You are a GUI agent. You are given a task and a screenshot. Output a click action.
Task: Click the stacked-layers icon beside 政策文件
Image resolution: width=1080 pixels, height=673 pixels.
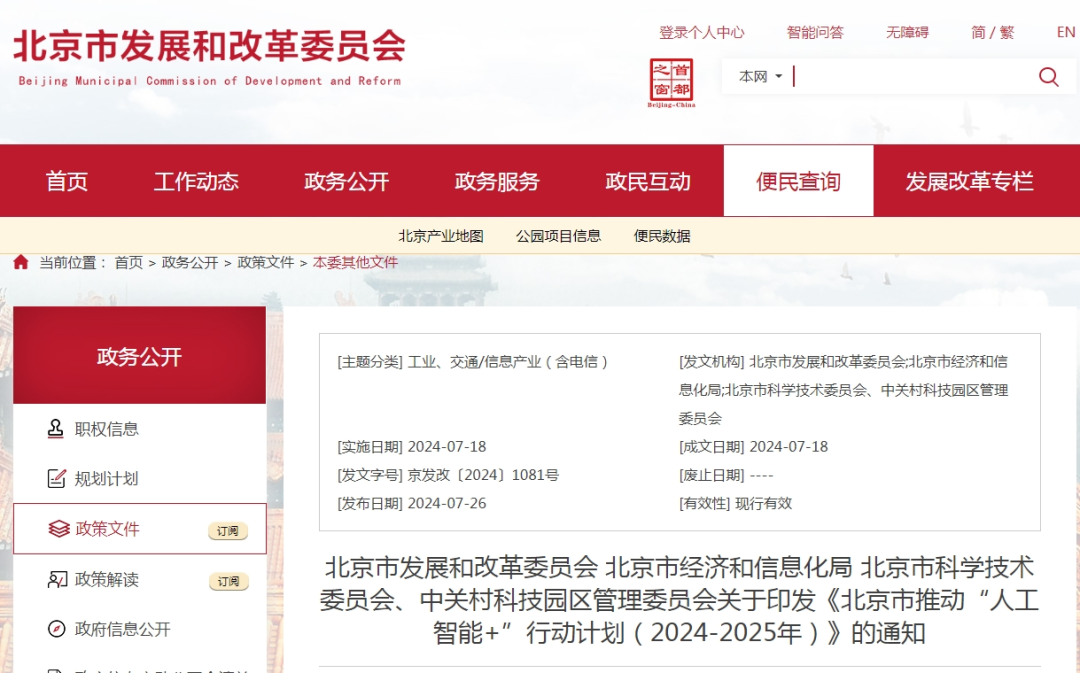coord(54,530)
